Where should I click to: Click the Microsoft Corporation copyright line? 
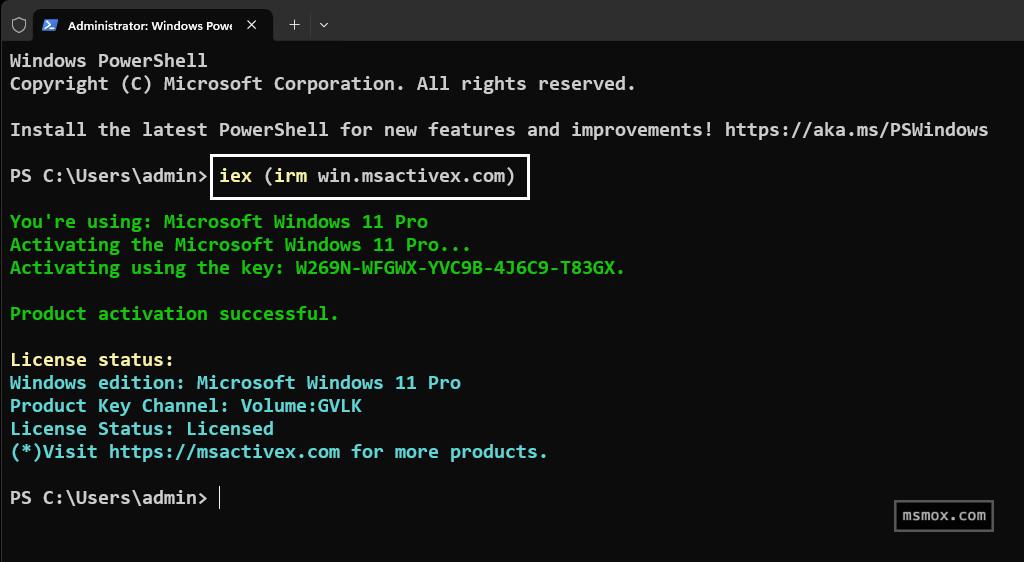pos(322,84)
